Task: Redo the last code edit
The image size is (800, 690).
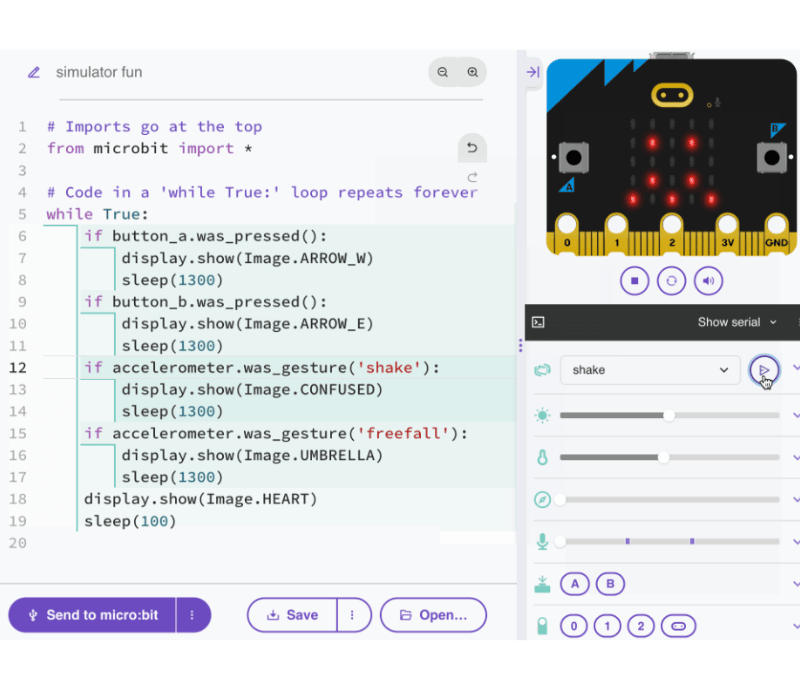Action: click(x=471, y=177)
